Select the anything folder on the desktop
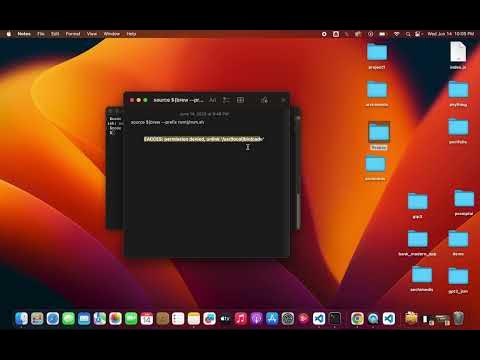This screenshot has height=360, width=480. (x=458, y=94)
